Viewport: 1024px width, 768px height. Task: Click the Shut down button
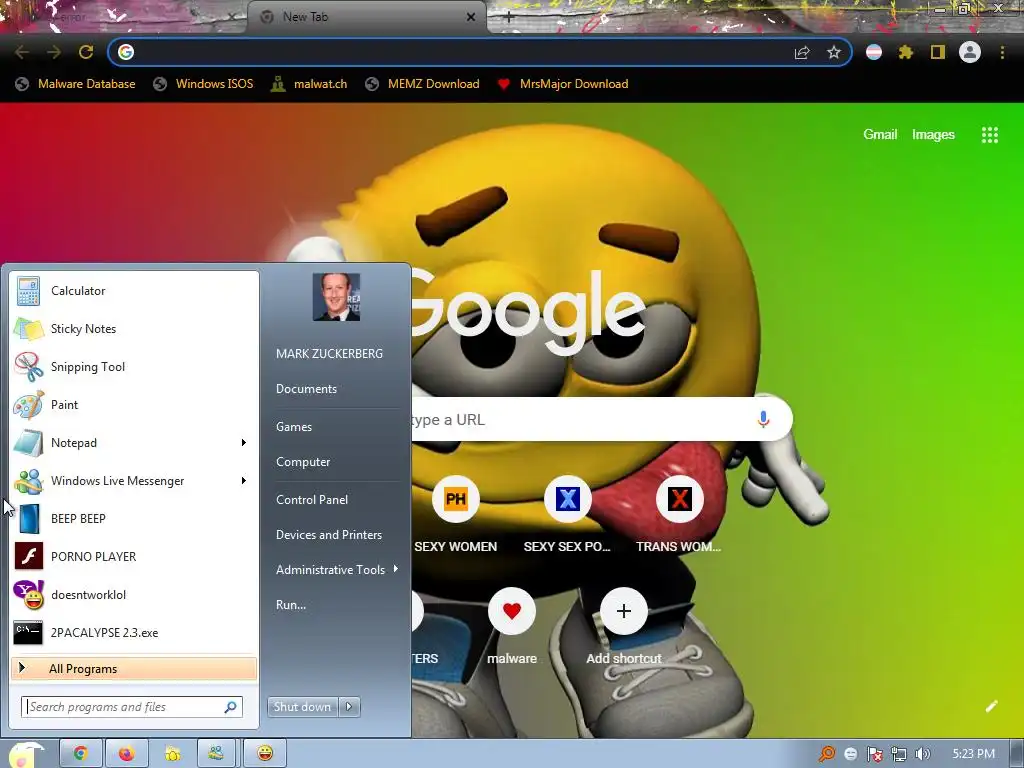302,707
